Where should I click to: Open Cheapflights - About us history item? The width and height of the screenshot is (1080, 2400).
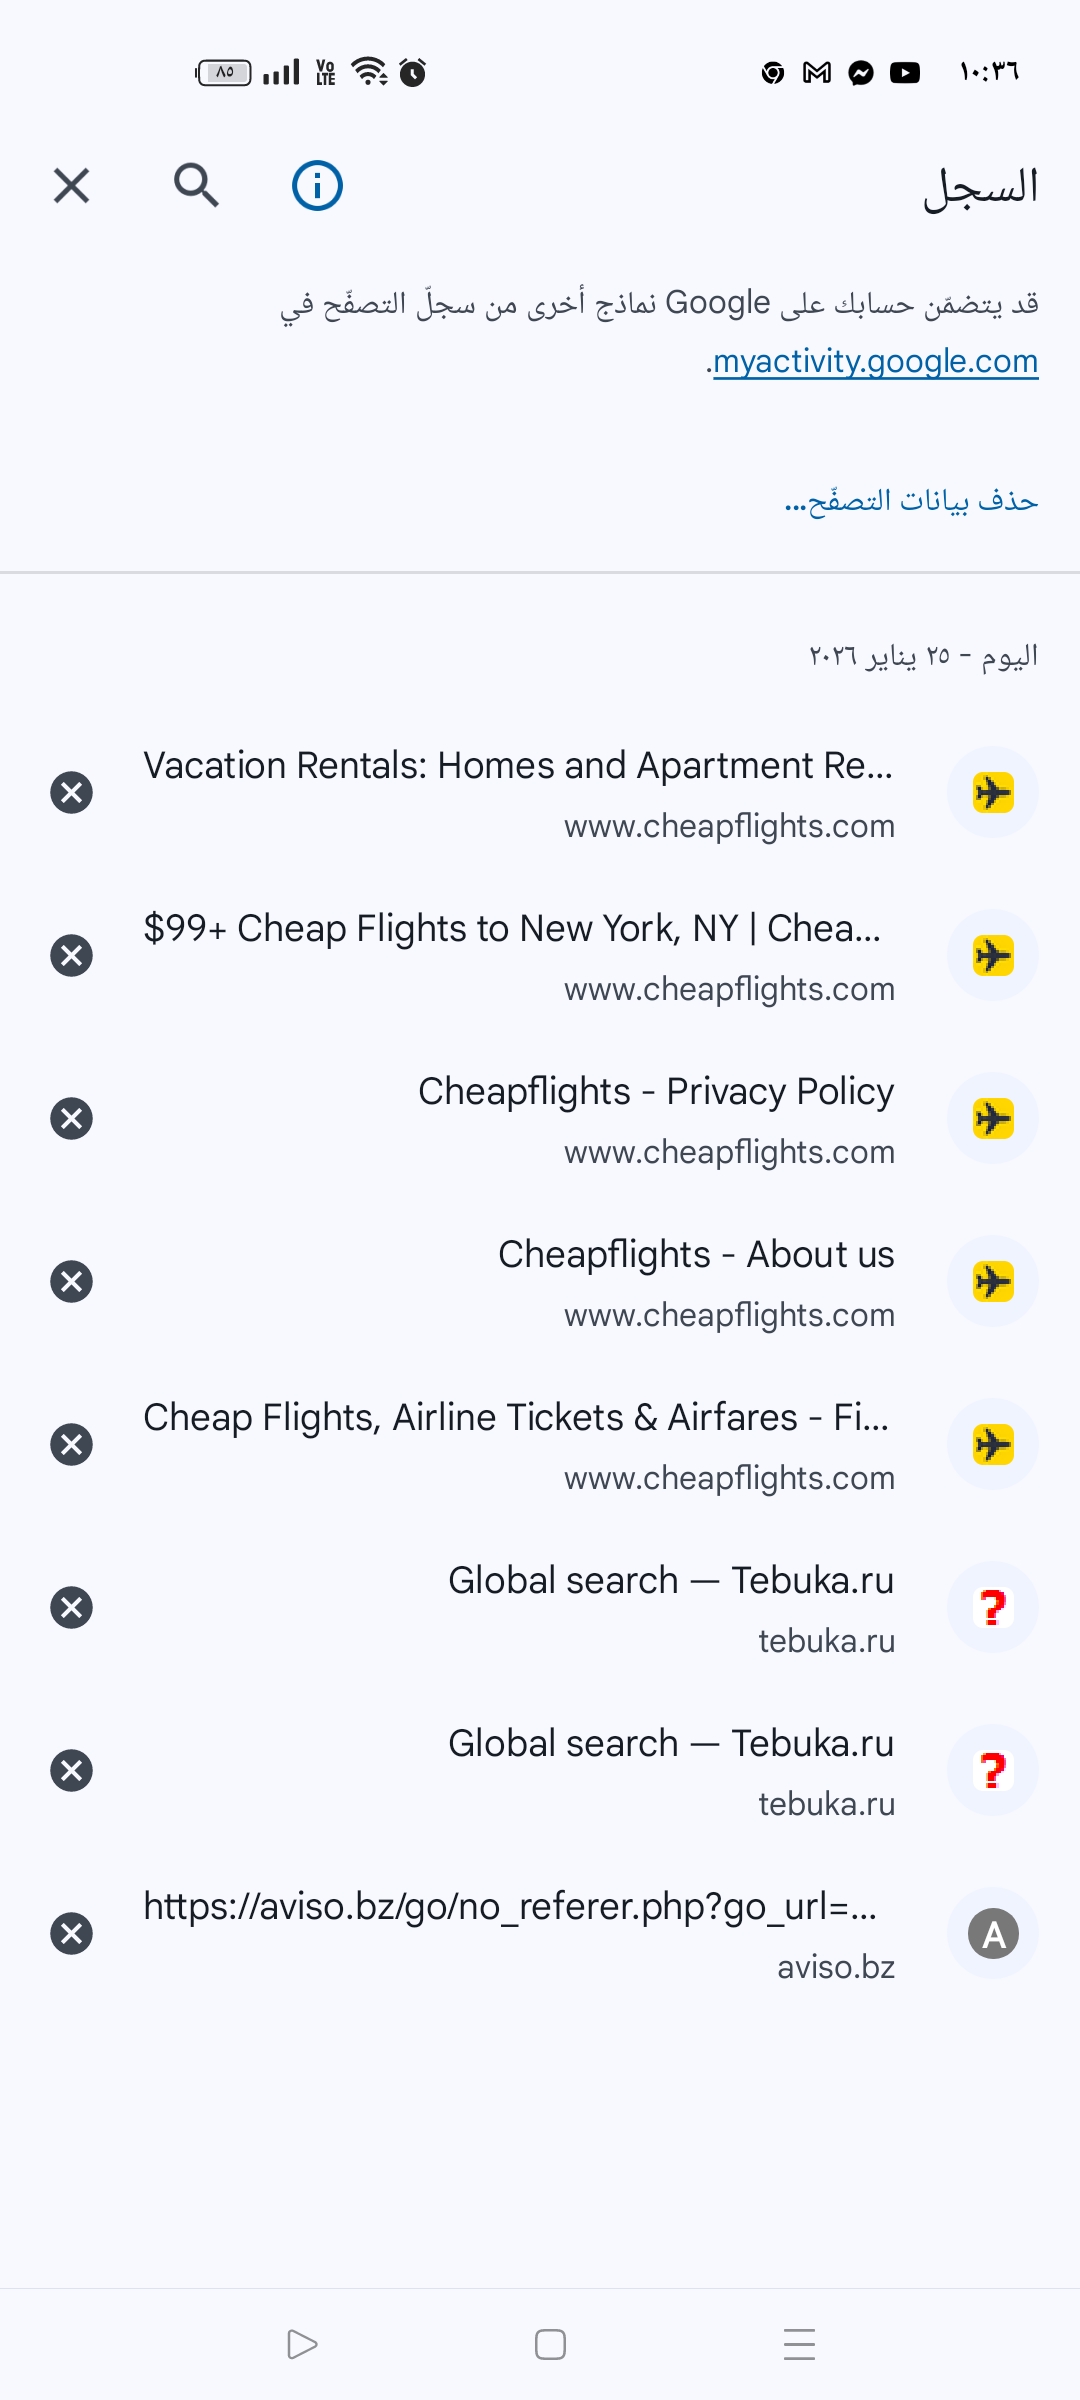tap(696, 1255)
